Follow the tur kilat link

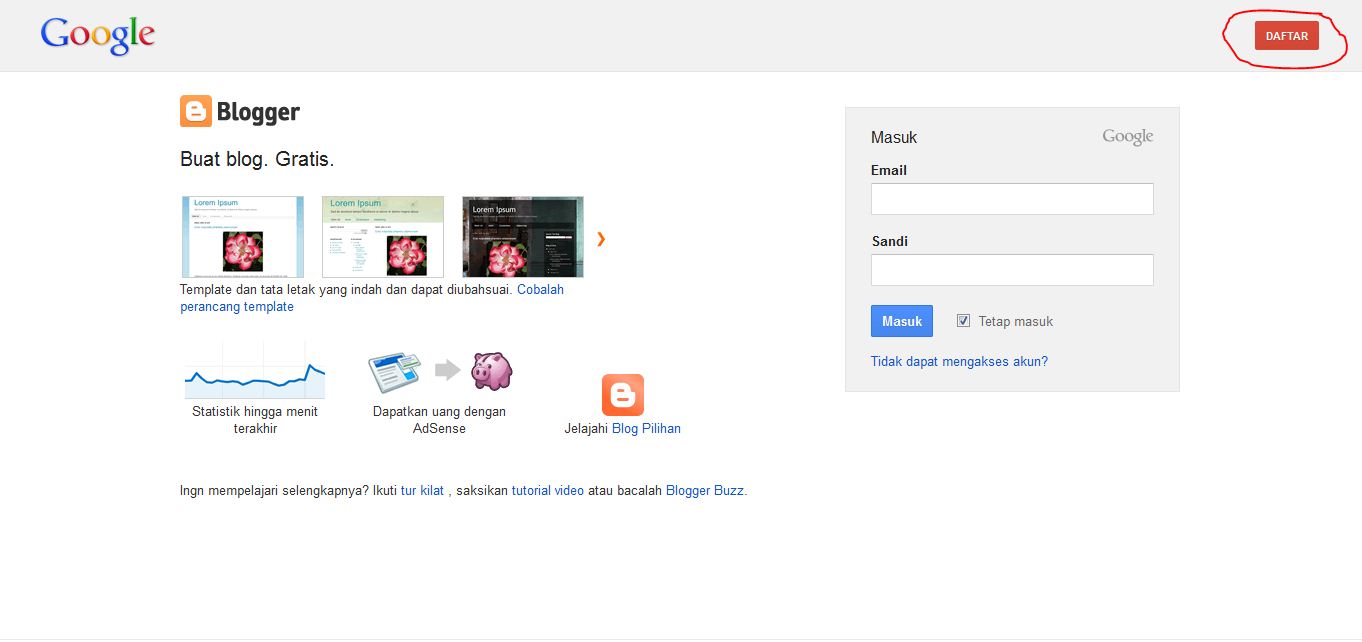[x=422, y=491]
